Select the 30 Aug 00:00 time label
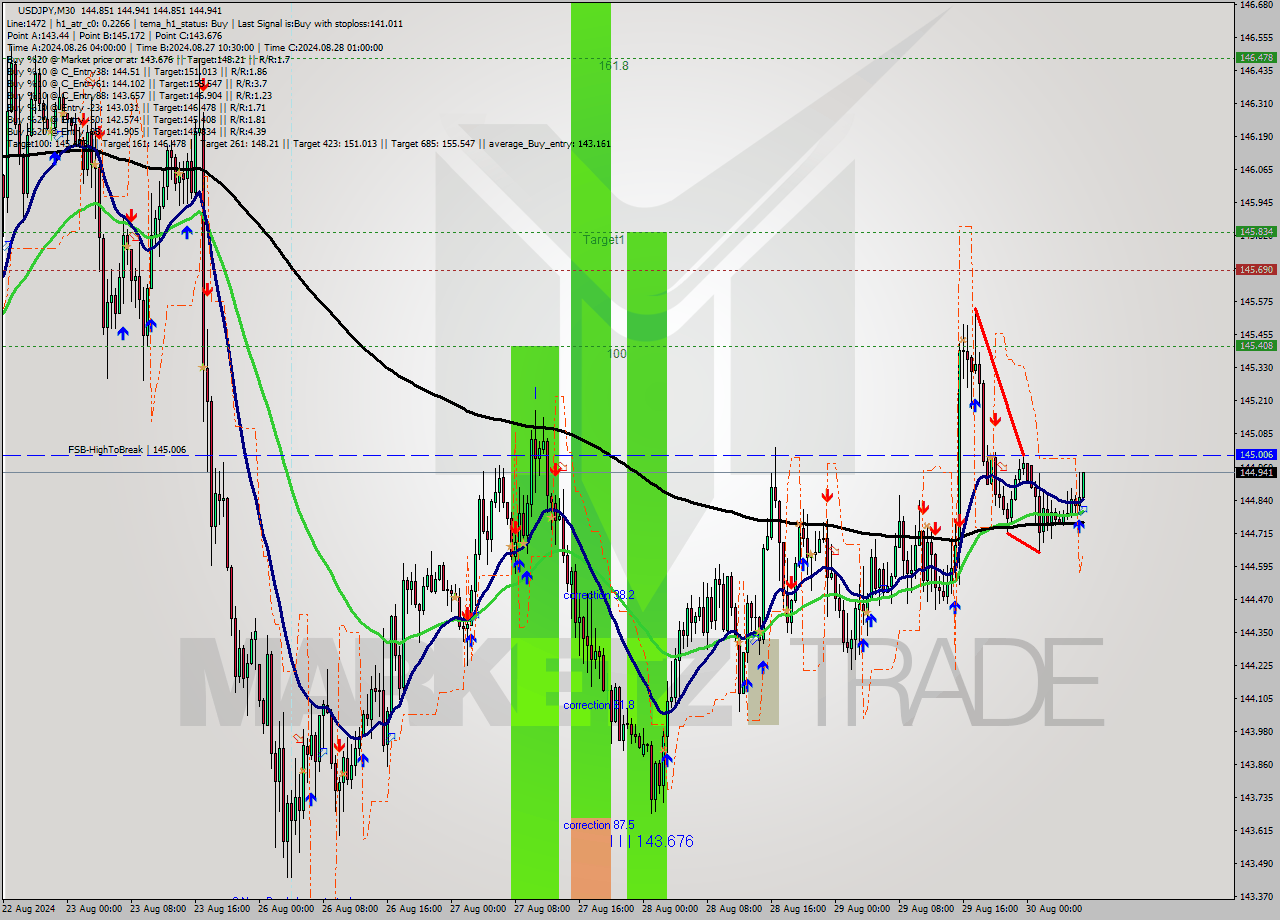The width and height of the screenshot is (1280, 920). [1054, 909]
